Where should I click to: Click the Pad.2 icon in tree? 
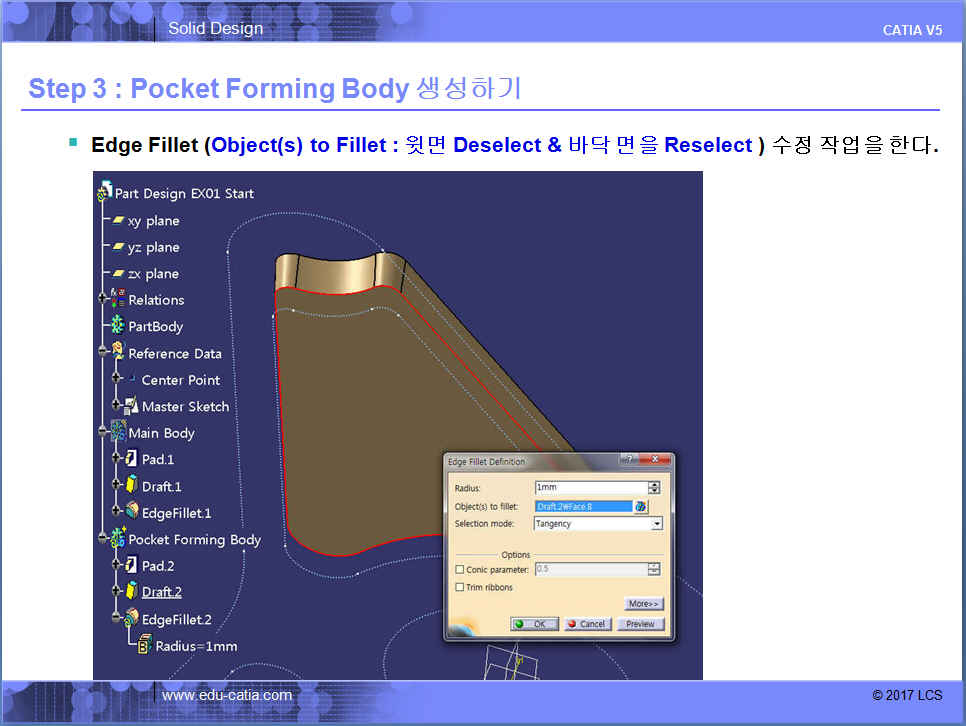click(131, 566)
